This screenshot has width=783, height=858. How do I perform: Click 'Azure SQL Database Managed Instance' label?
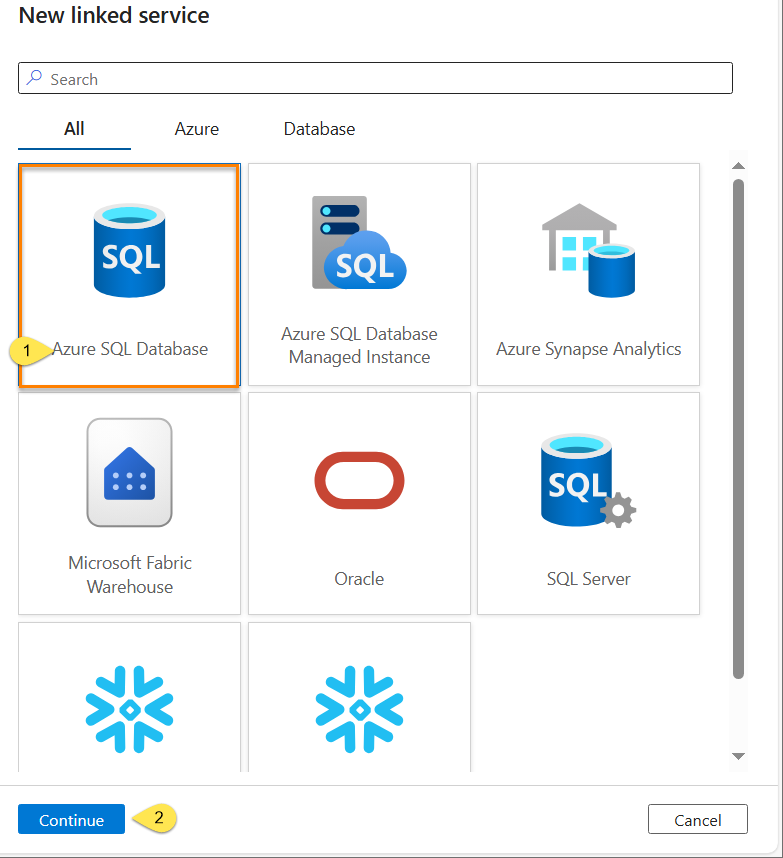click(x=359, y=345)
